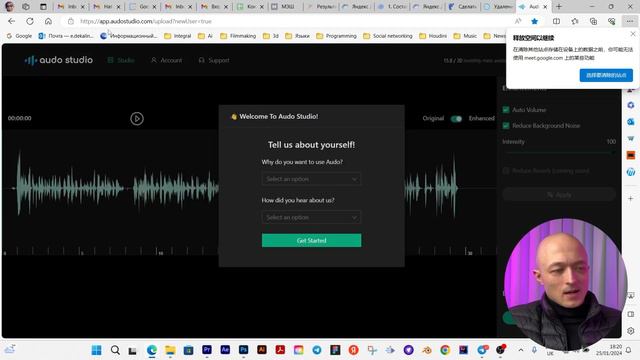640x360 pixels.
Task: Click the blue button in Edge popup
Action: point(606,75)
